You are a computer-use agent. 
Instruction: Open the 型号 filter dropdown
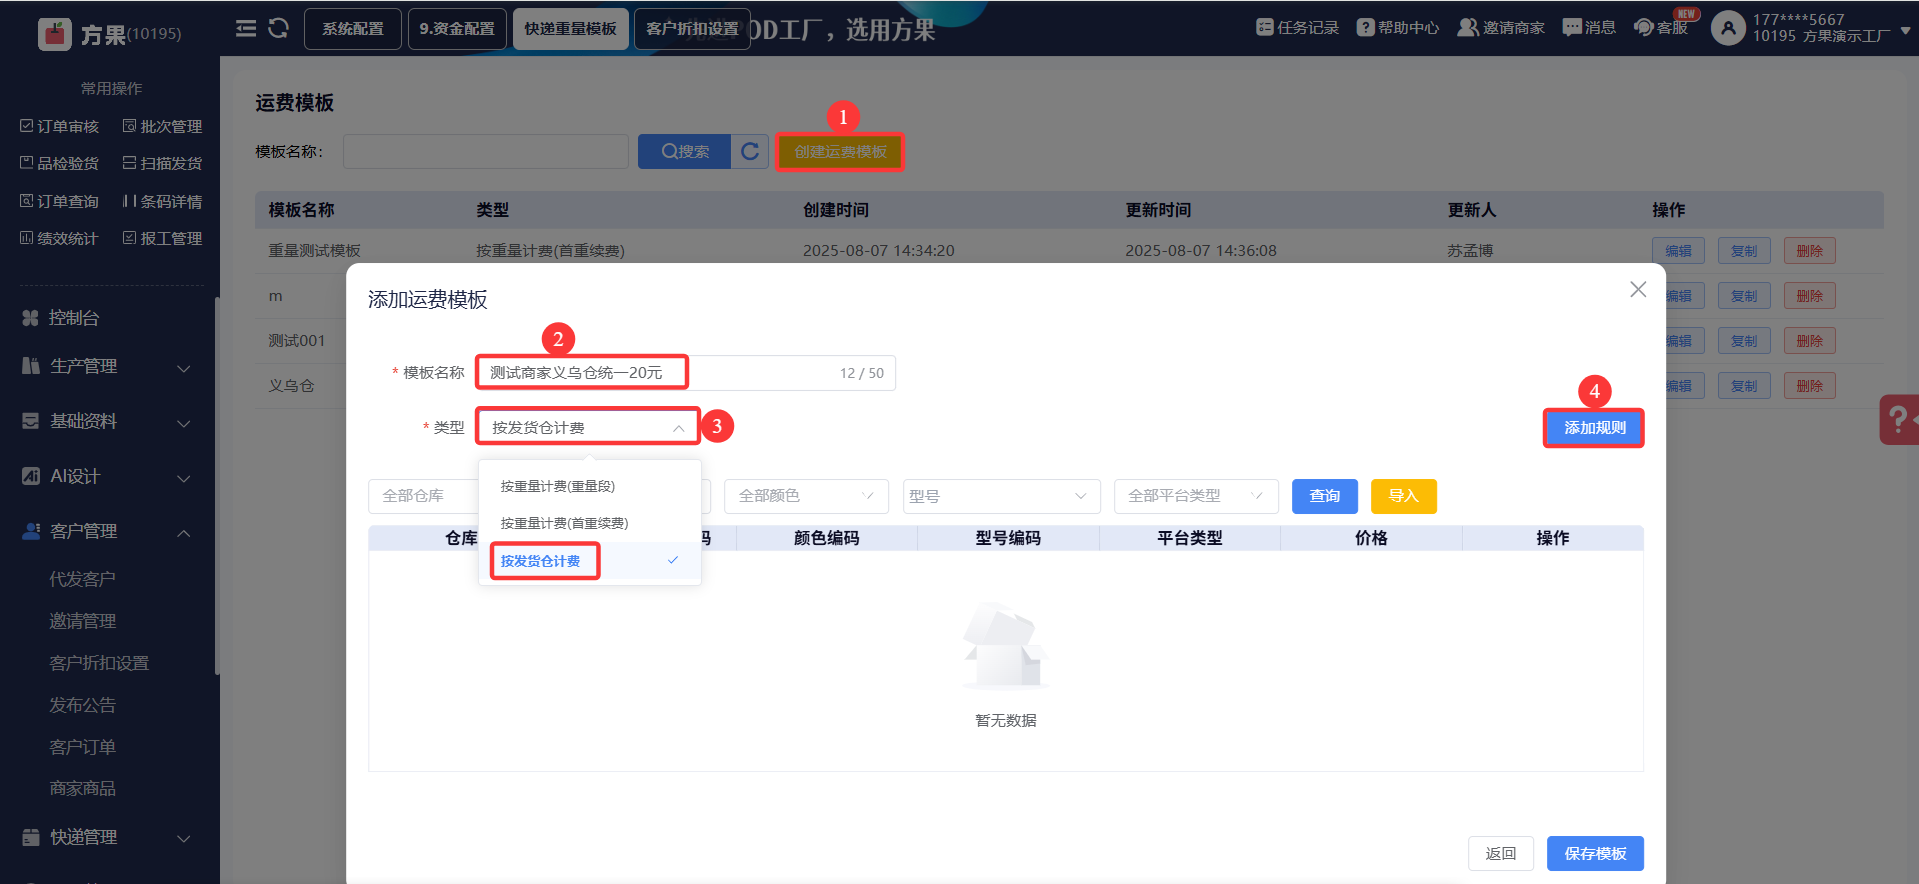1001,496
